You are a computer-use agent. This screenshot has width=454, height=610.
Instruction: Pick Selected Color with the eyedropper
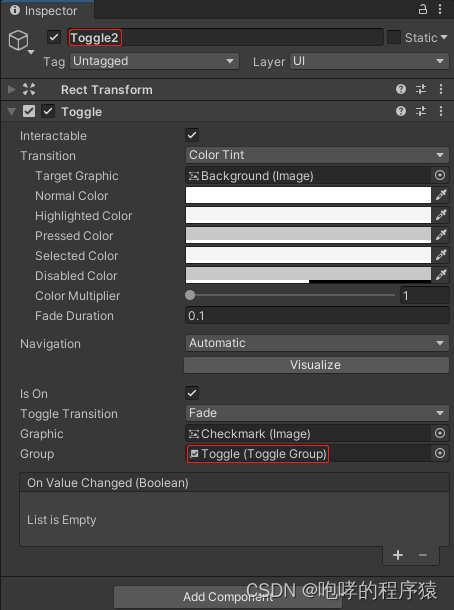(440, 255)
